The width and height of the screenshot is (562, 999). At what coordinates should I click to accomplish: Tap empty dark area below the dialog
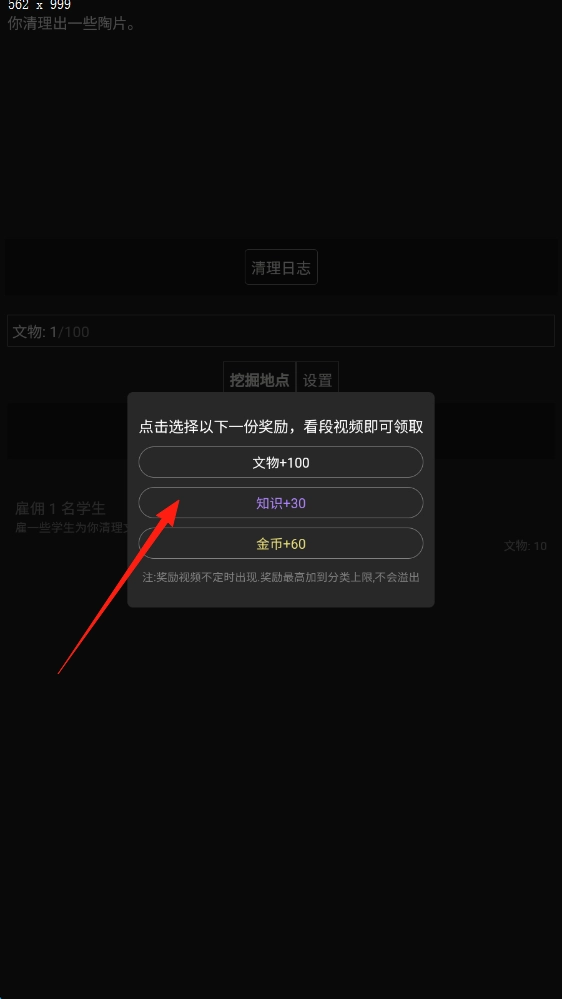[x=281, y=796]
